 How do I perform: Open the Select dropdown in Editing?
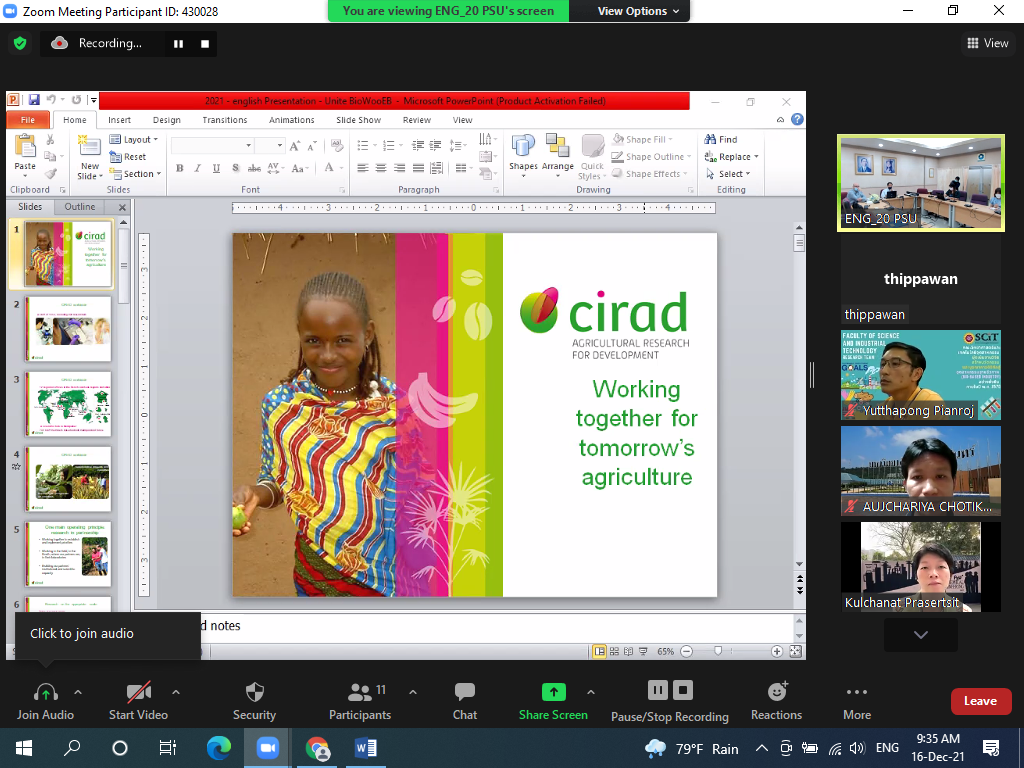728,174
